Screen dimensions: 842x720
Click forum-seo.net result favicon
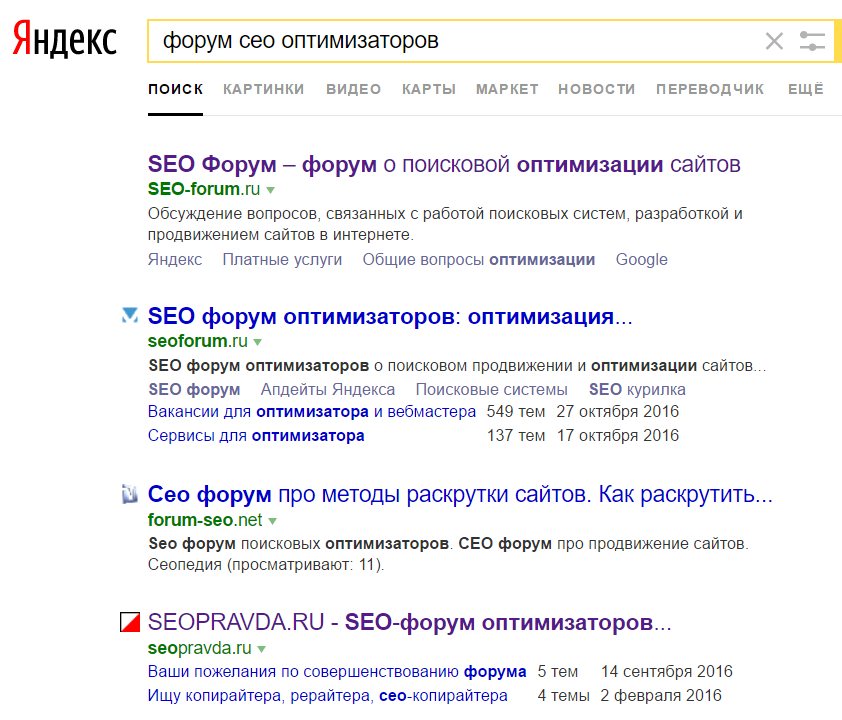[129, 494]
